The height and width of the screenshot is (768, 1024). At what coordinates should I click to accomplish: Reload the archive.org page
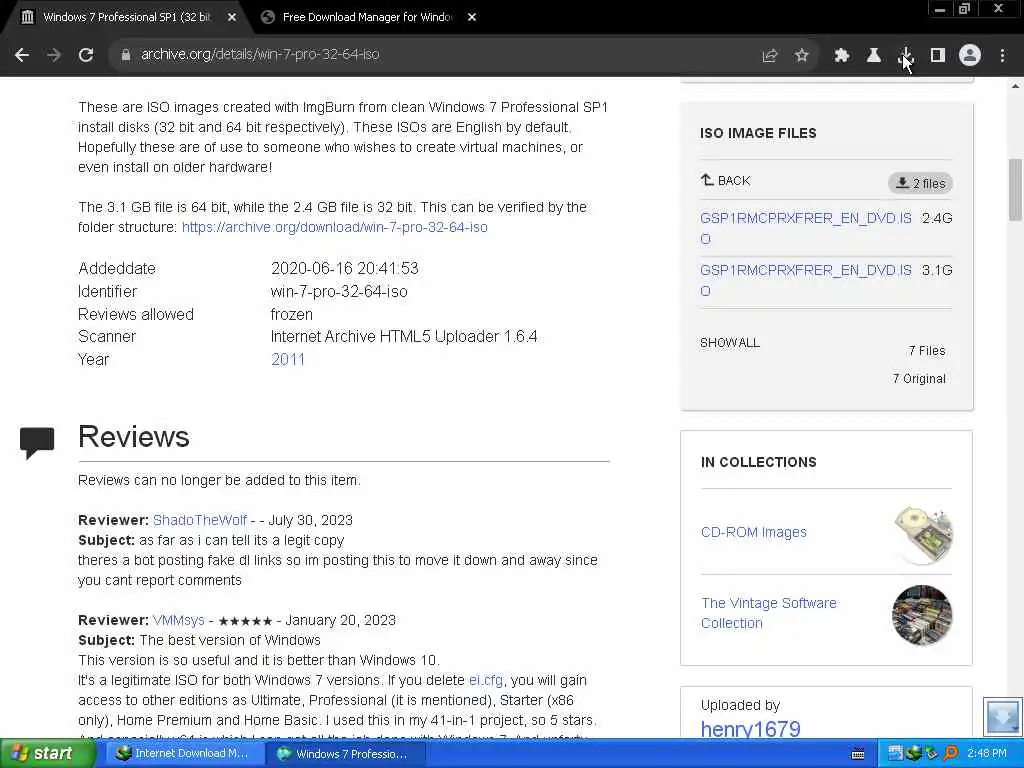click(x=86, y=55)
